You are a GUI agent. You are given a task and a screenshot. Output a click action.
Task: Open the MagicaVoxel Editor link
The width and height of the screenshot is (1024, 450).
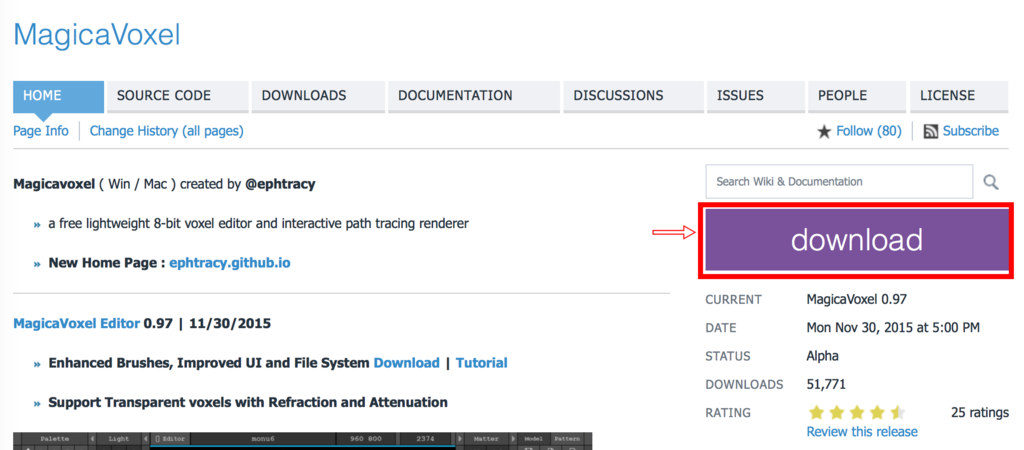[x=76, y=323]
